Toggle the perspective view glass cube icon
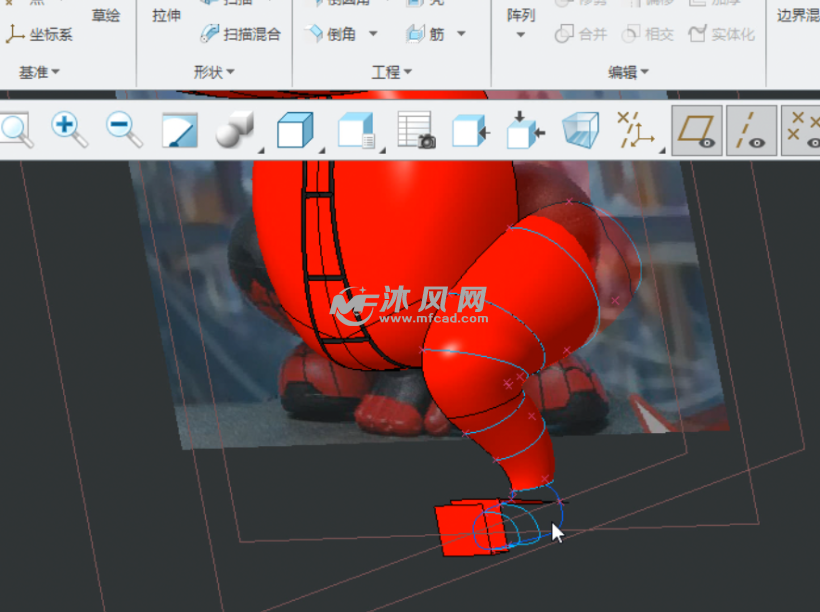This screenshot has height=612, width=820. [580, 130]
